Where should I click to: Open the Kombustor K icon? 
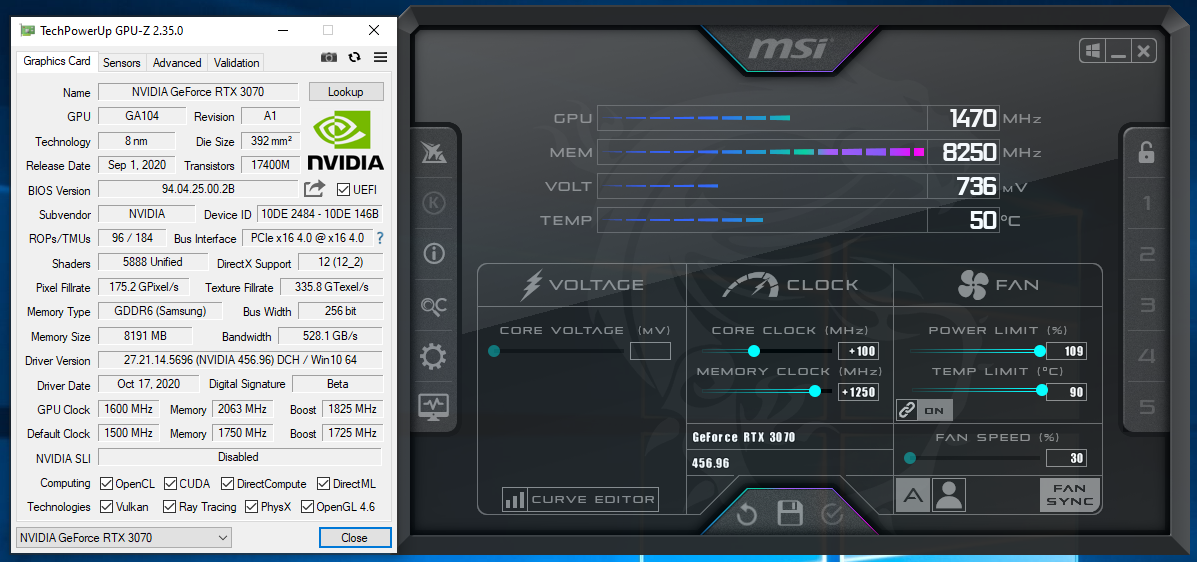tap(434, 203)
